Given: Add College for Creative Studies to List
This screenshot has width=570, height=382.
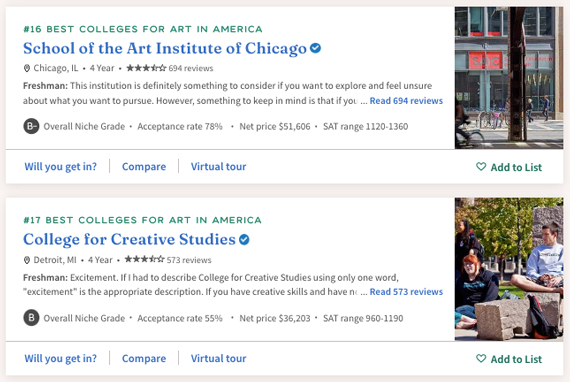Looking at the screenshot, I should pos(509,359).
